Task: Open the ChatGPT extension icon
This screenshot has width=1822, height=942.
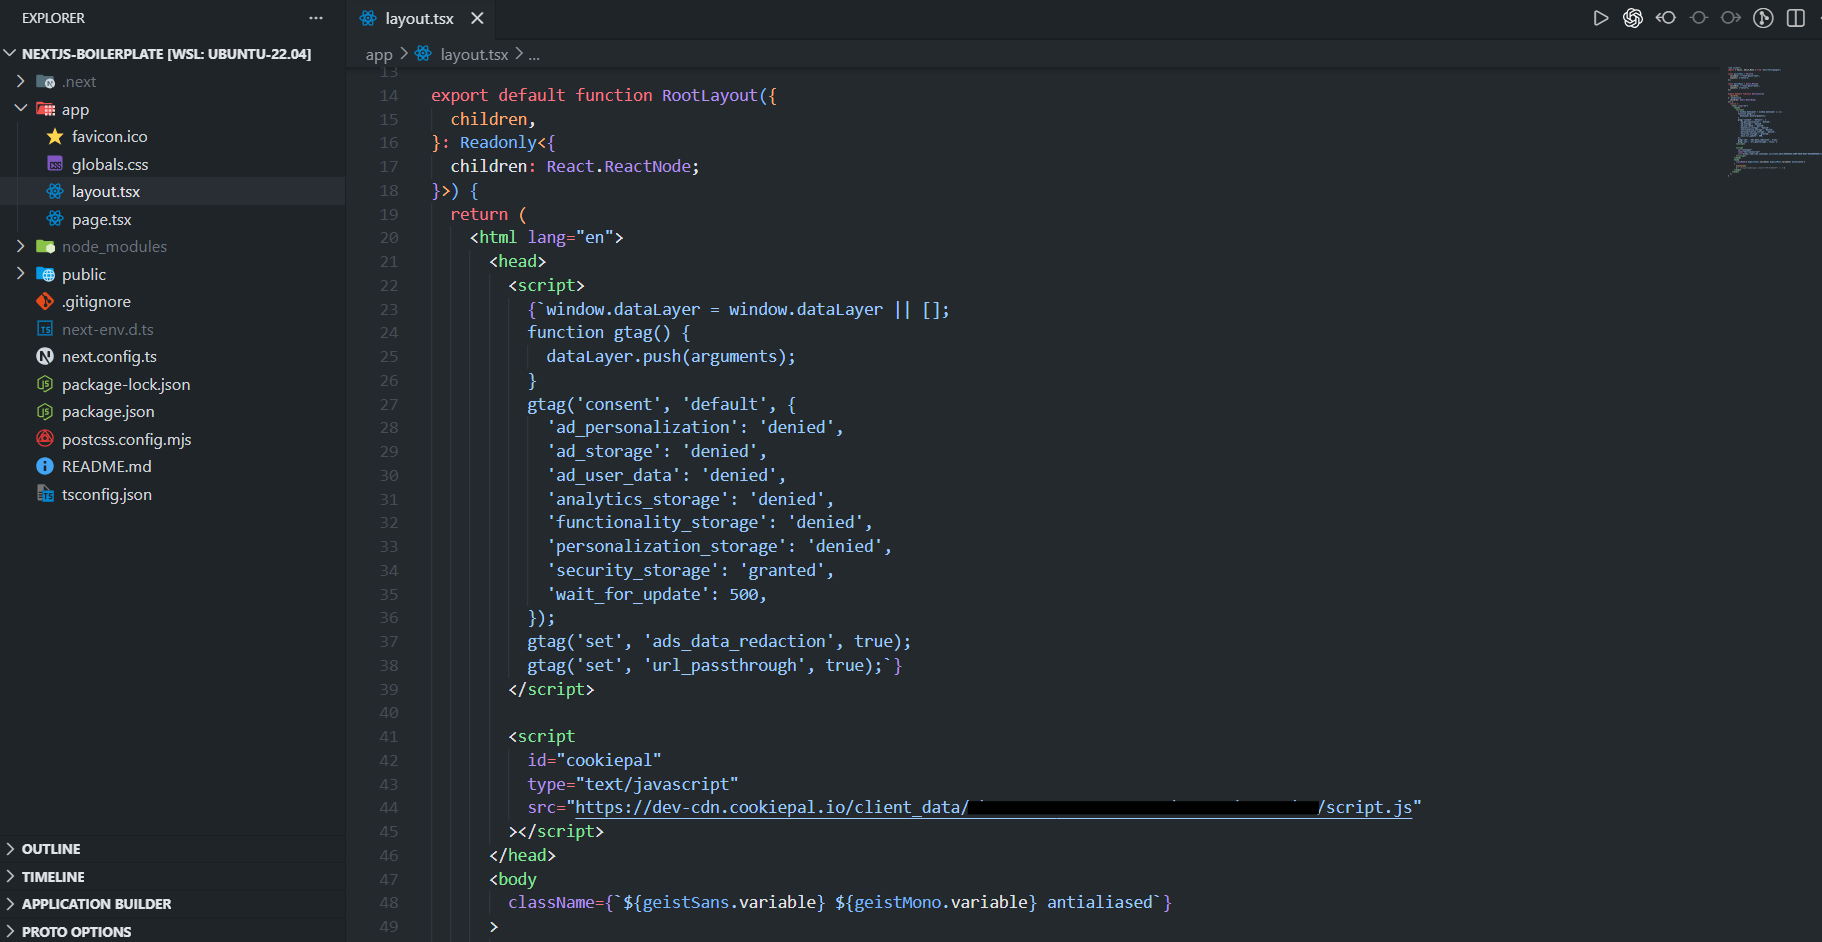Action: 1633,17
